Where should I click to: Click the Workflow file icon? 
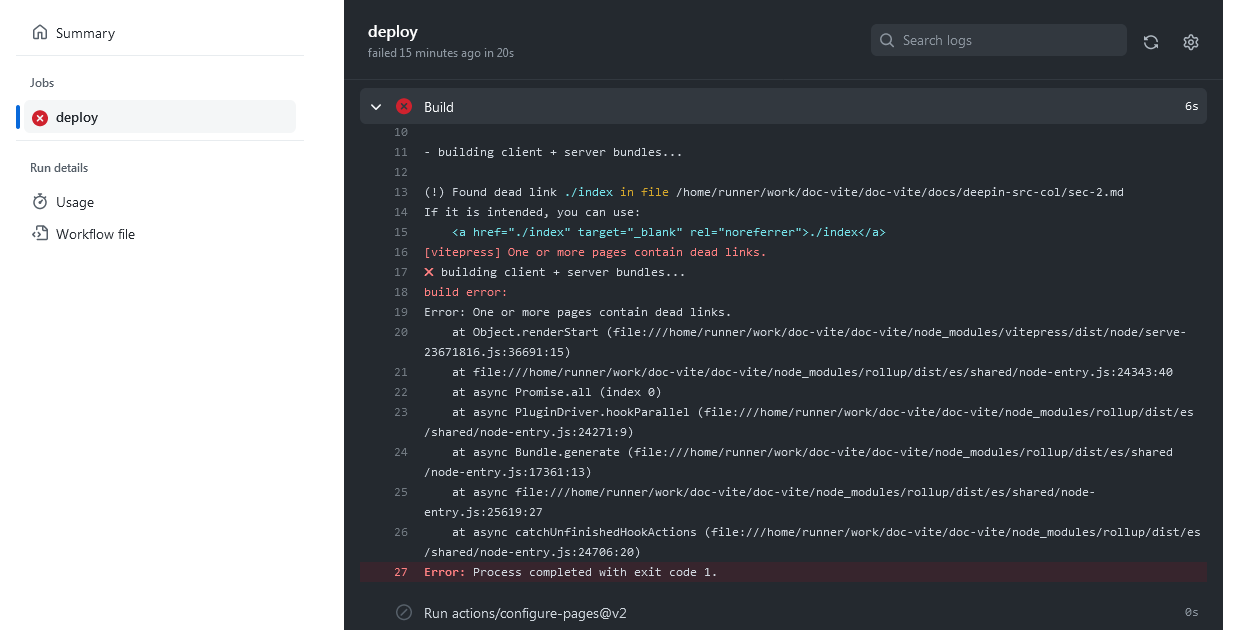pos(40,234)
